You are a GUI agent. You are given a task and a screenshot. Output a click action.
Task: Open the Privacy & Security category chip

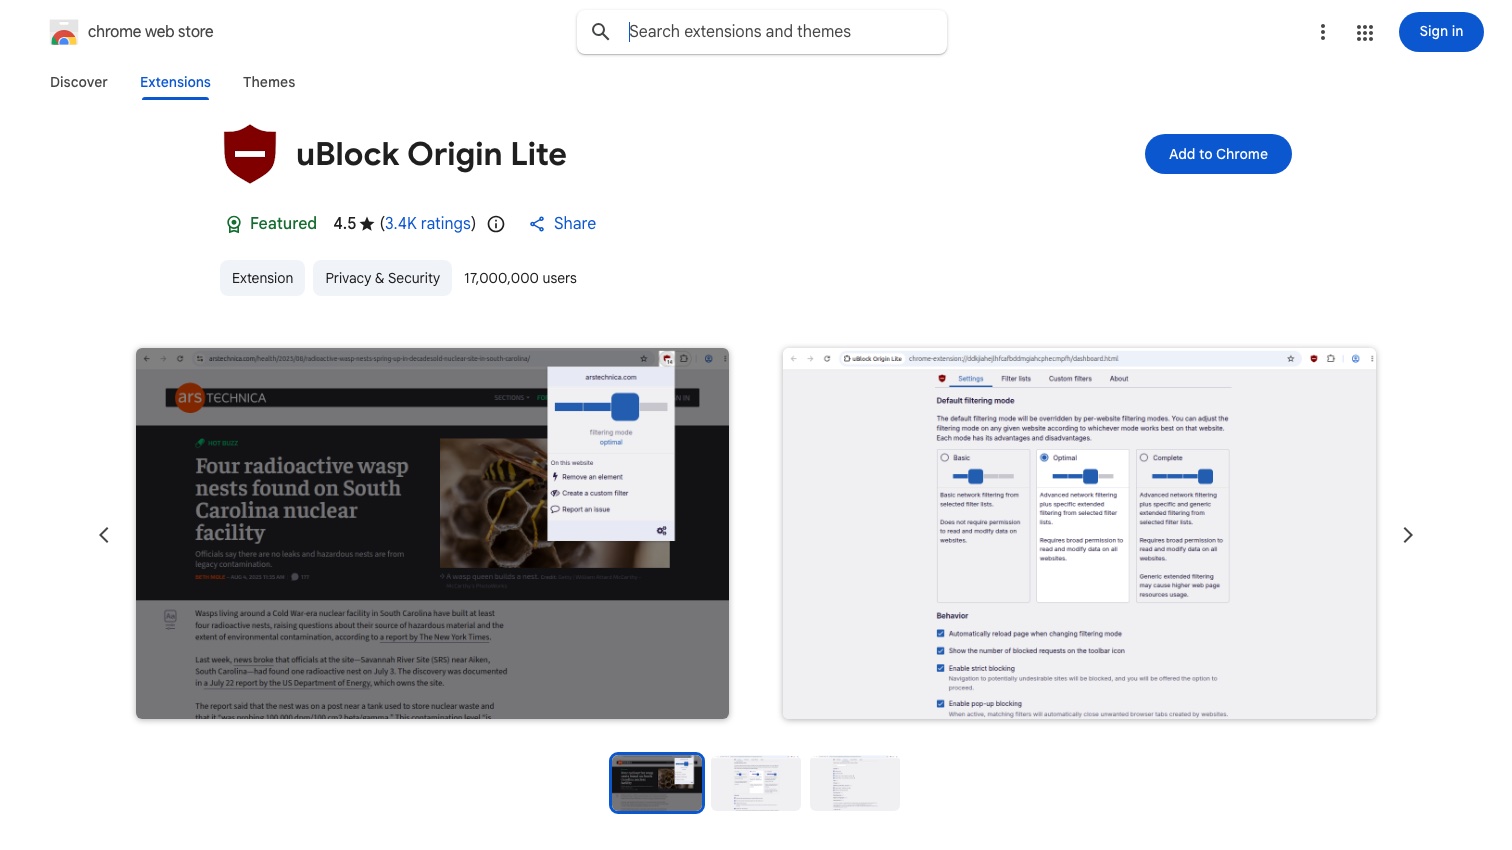click(383, 278)
